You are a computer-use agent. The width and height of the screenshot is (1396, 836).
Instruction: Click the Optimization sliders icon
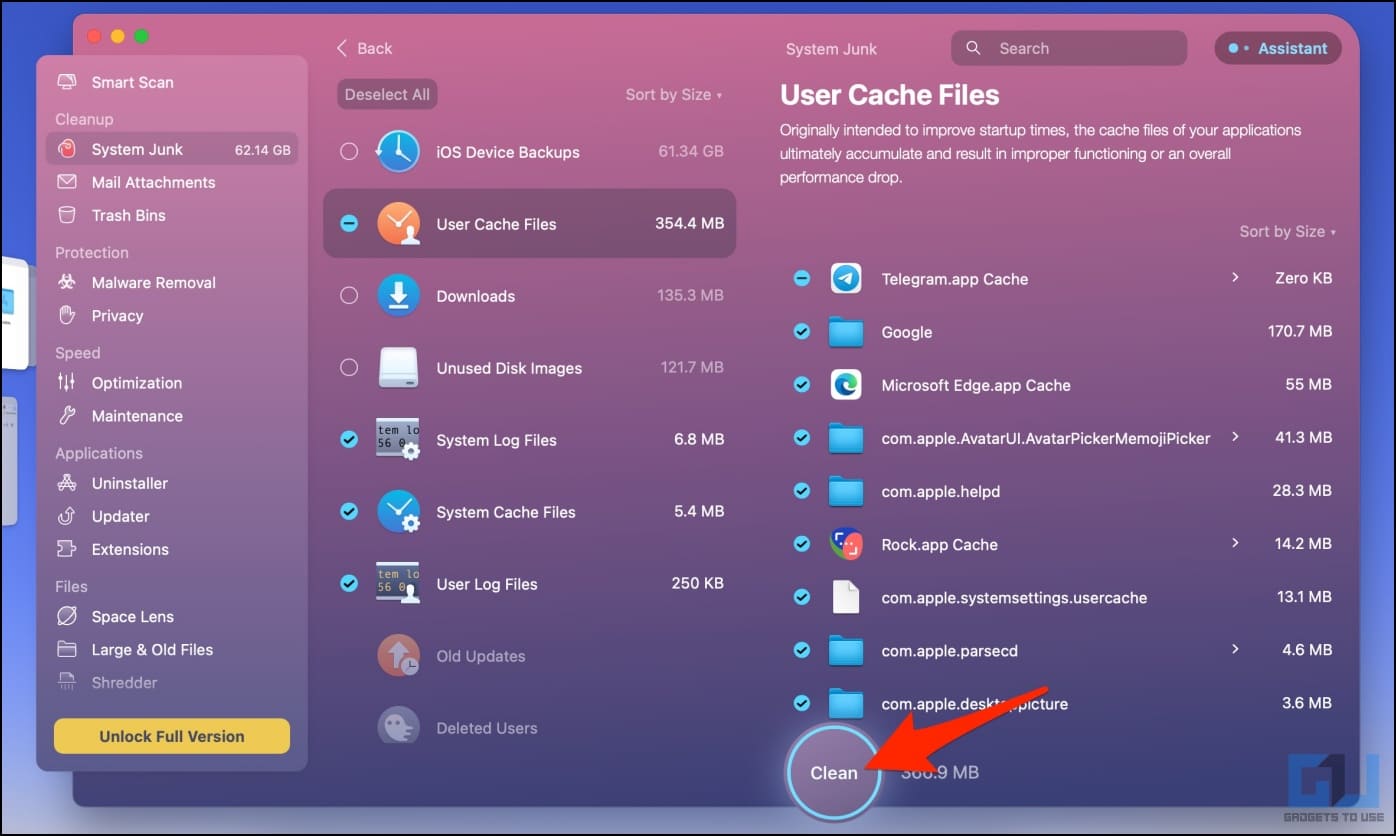(x=67, y=382)
